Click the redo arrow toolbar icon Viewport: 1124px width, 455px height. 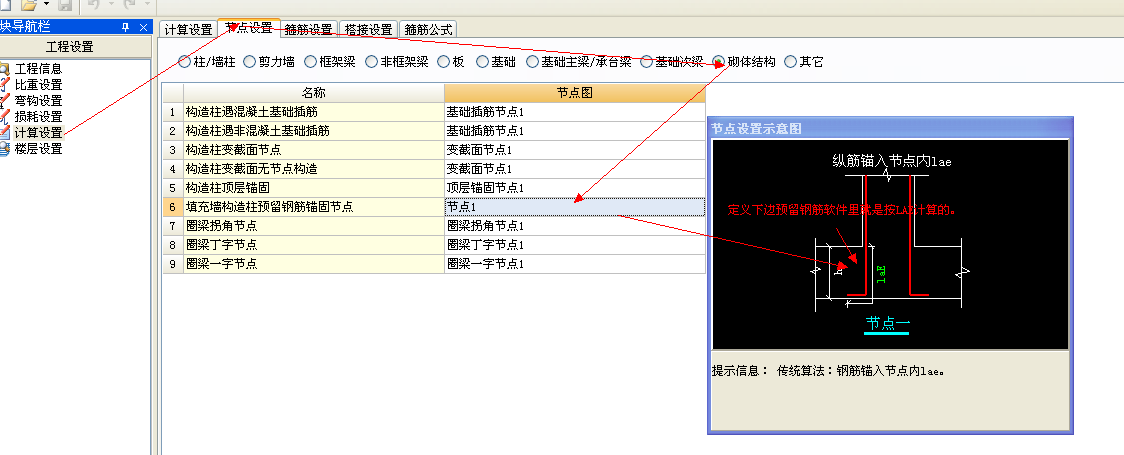click(x=130, y=4)
